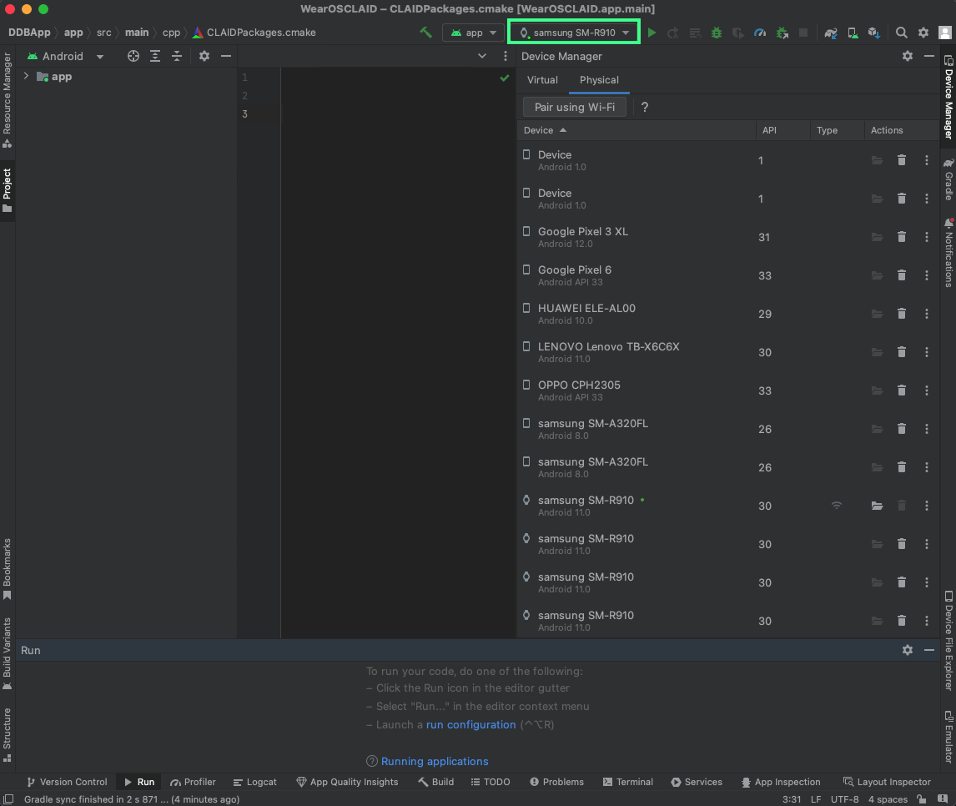Open the Terminal tool window
The height and width of the screenshot is (806, 956).
(627, 782)
